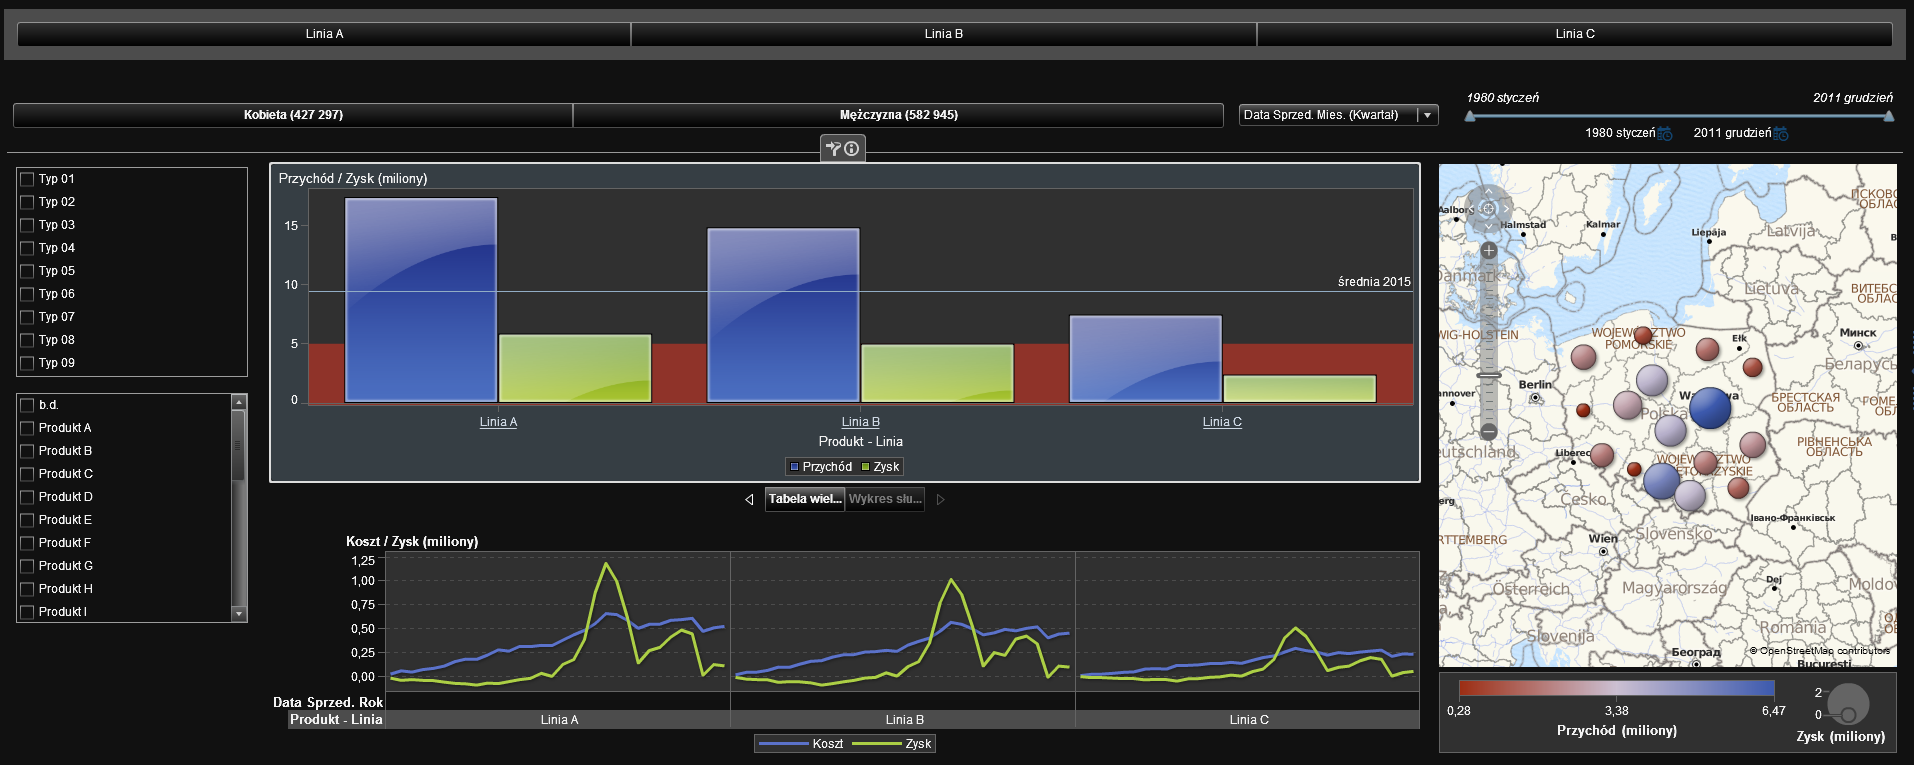Viewport: 1914px width, 765px height.
Task: Click the end handle of the date range slider
Action: (1888, 116)
